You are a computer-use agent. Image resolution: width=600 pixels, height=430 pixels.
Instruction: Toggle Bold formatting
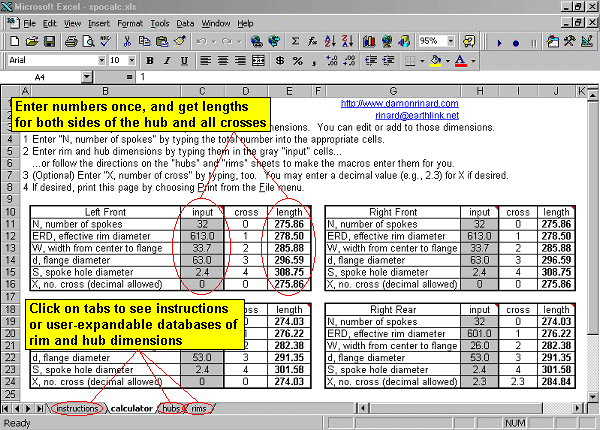click(x=150, y=60)
